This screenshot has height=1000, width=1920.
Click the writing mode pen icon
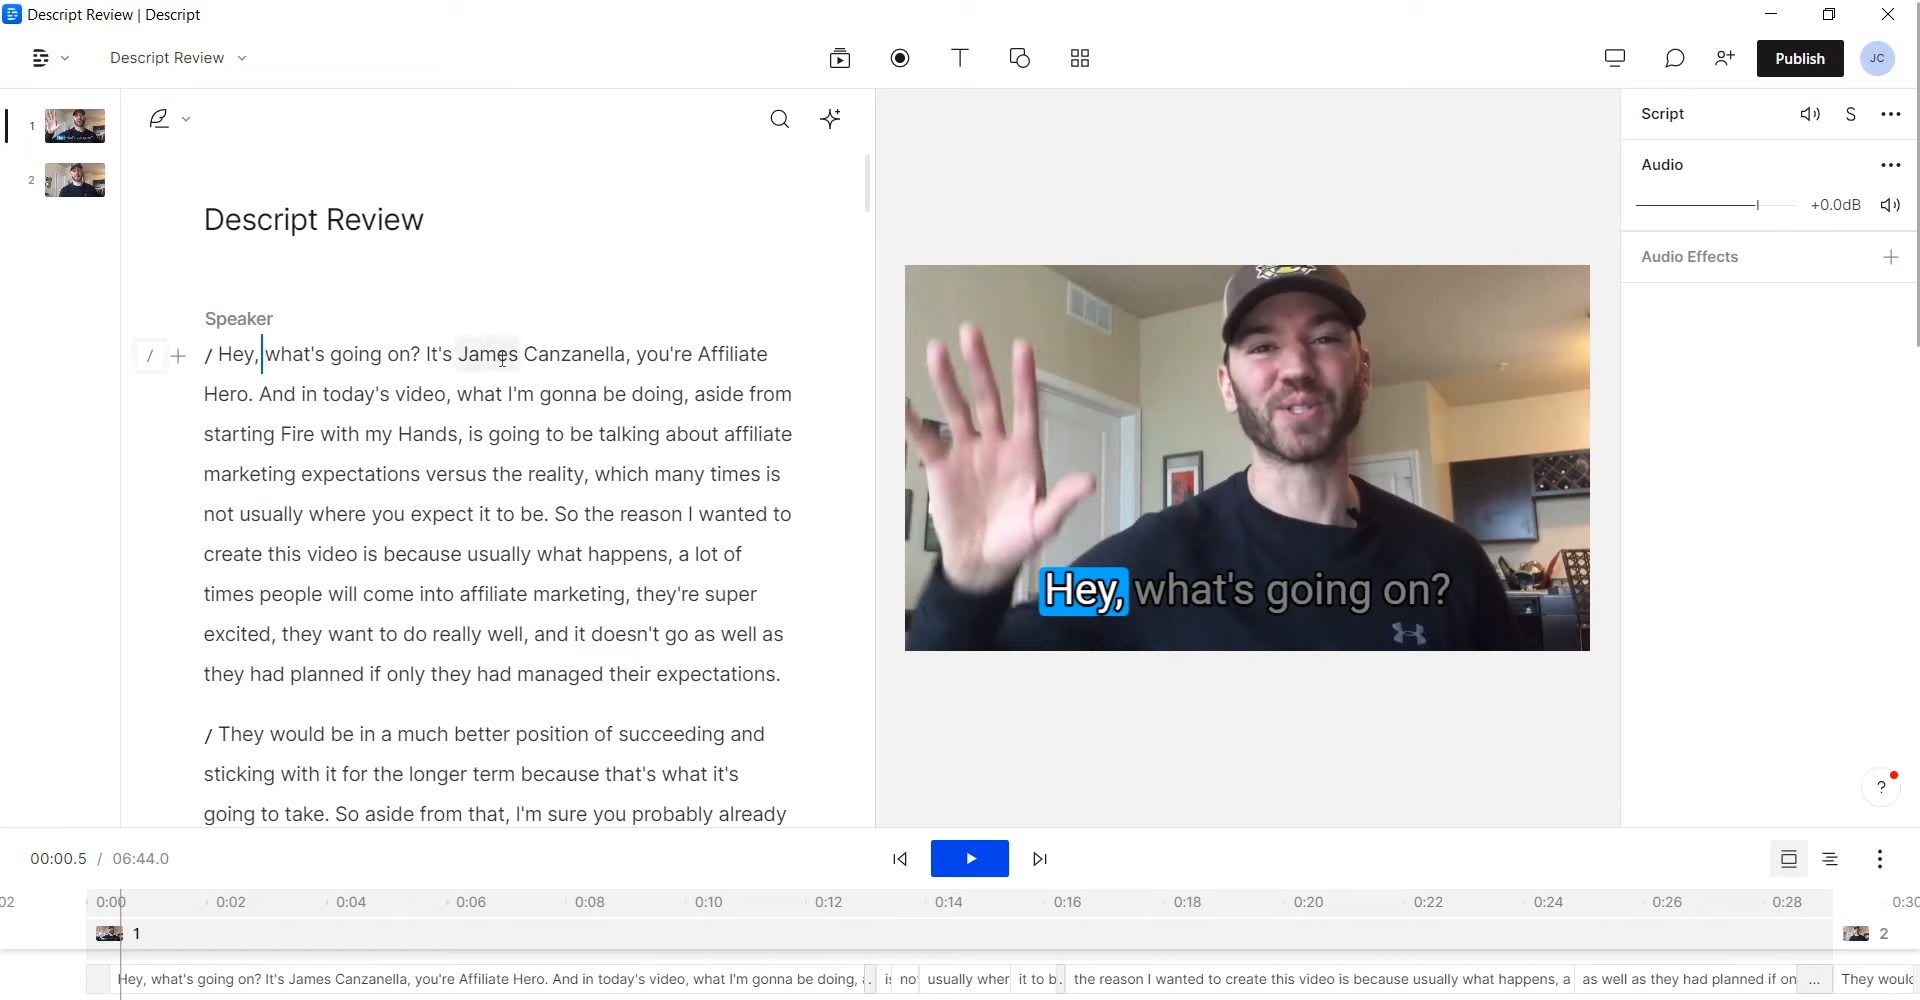pyautogui.click(x=159, y=119)
